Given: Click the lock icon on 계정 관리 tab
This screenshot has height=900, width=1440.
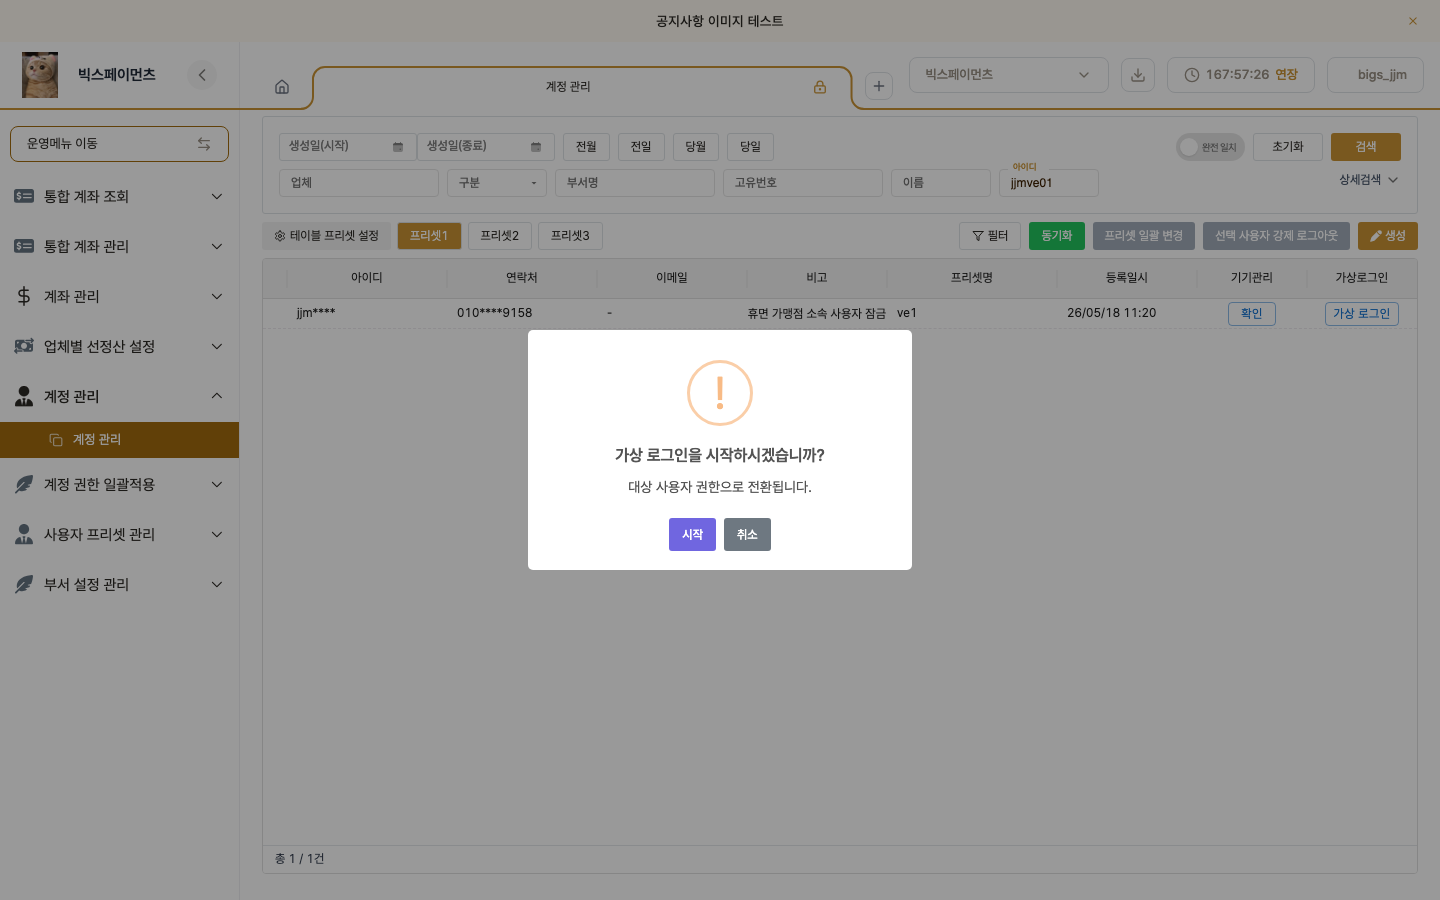Looking at the screenshot, I should pyautogui.click(x=820, y=87).
